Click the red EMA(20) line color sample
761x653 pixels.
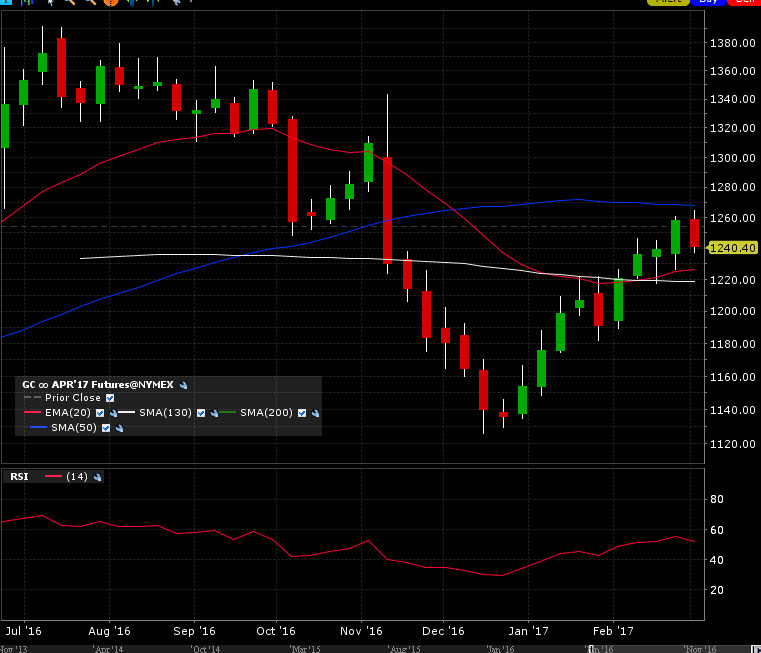pyautogui.click(x=32, y=413)
